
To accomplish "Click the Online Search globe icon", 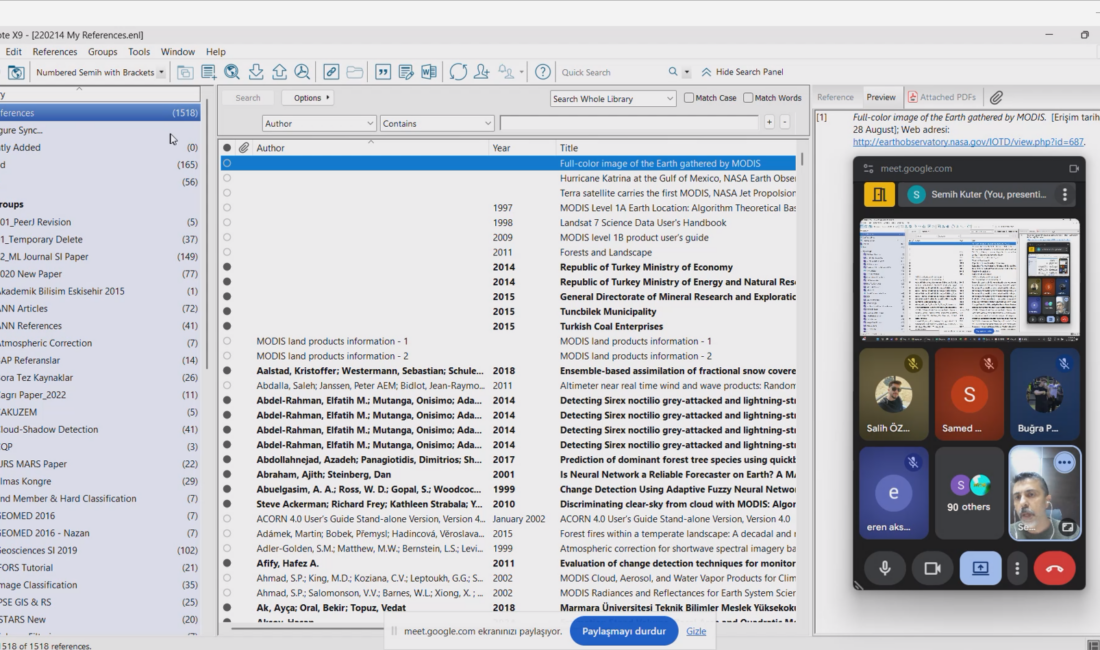I will pos(232,72).
